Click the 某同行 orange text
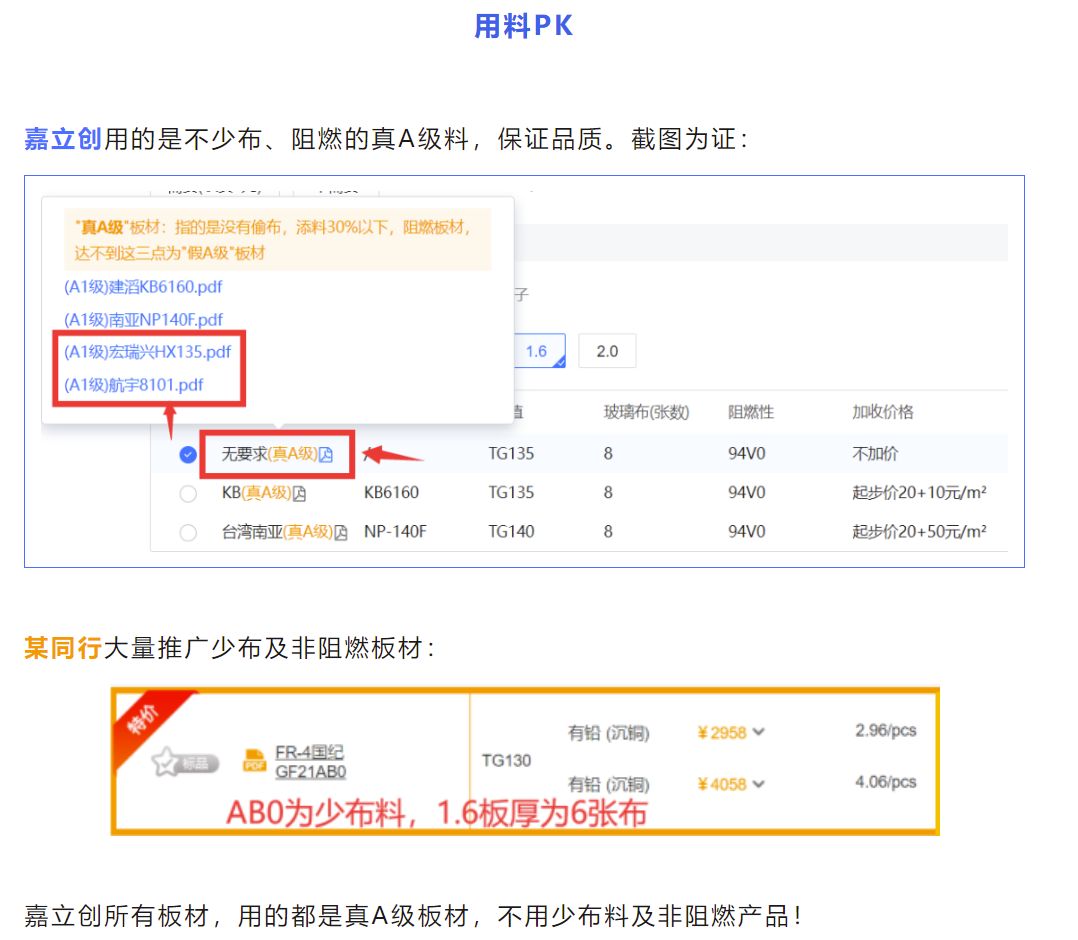Screen dimensions: 1078x940 point(63,648)
